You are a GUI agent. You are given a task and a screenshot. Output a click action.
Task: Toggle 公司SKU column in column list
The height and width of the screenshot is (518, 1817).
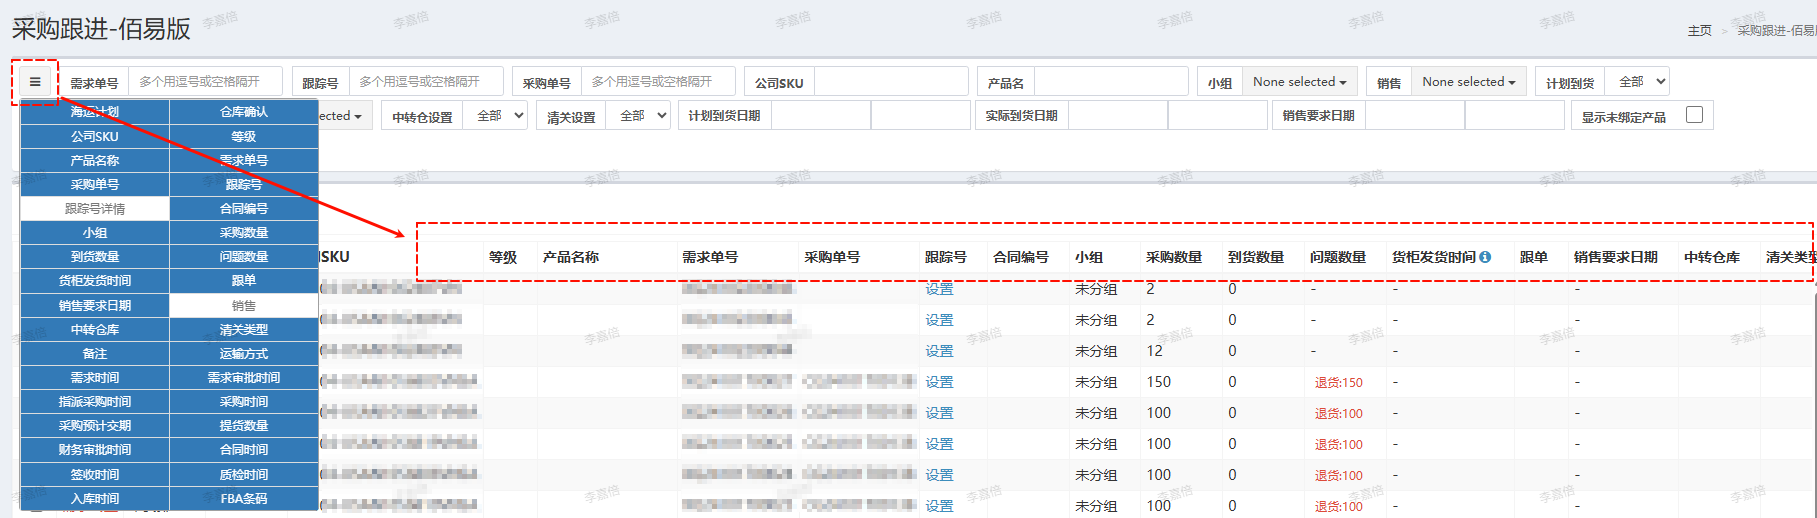pyautogui.click(x=95, y=136)
